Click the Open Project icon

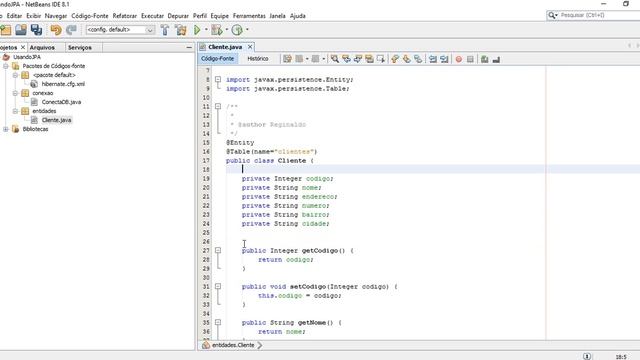pyautogui.click(x=21, y=30)
